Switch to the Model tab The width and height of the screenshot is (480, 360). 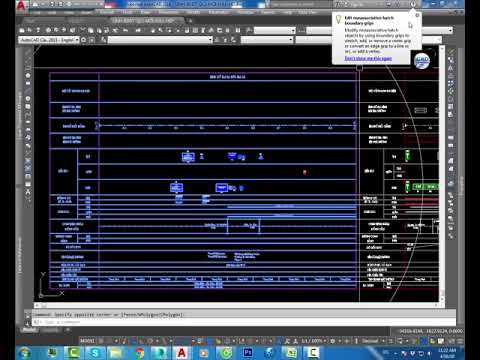point(29,330)
